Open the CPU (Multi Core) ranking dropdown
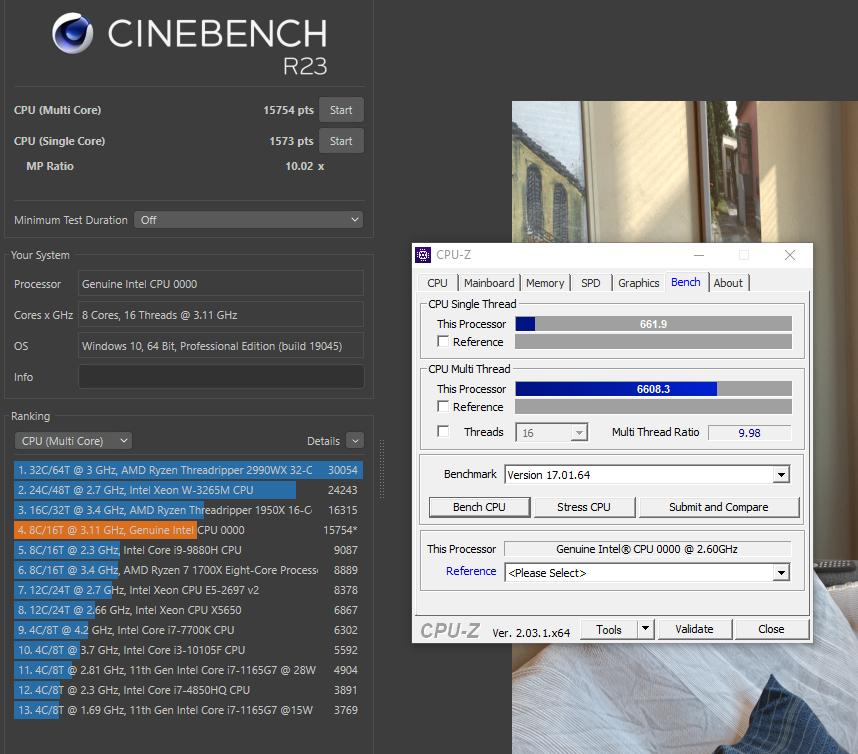 (73, 441)
